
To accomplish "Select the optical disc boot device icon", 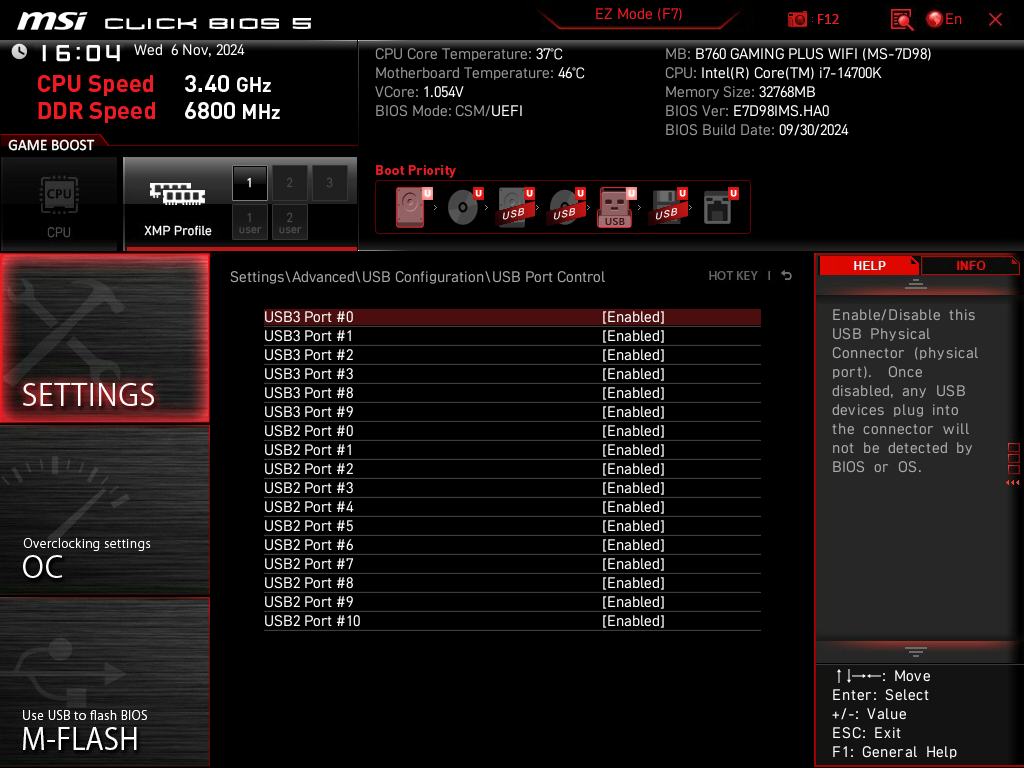I will coord(464,207).
